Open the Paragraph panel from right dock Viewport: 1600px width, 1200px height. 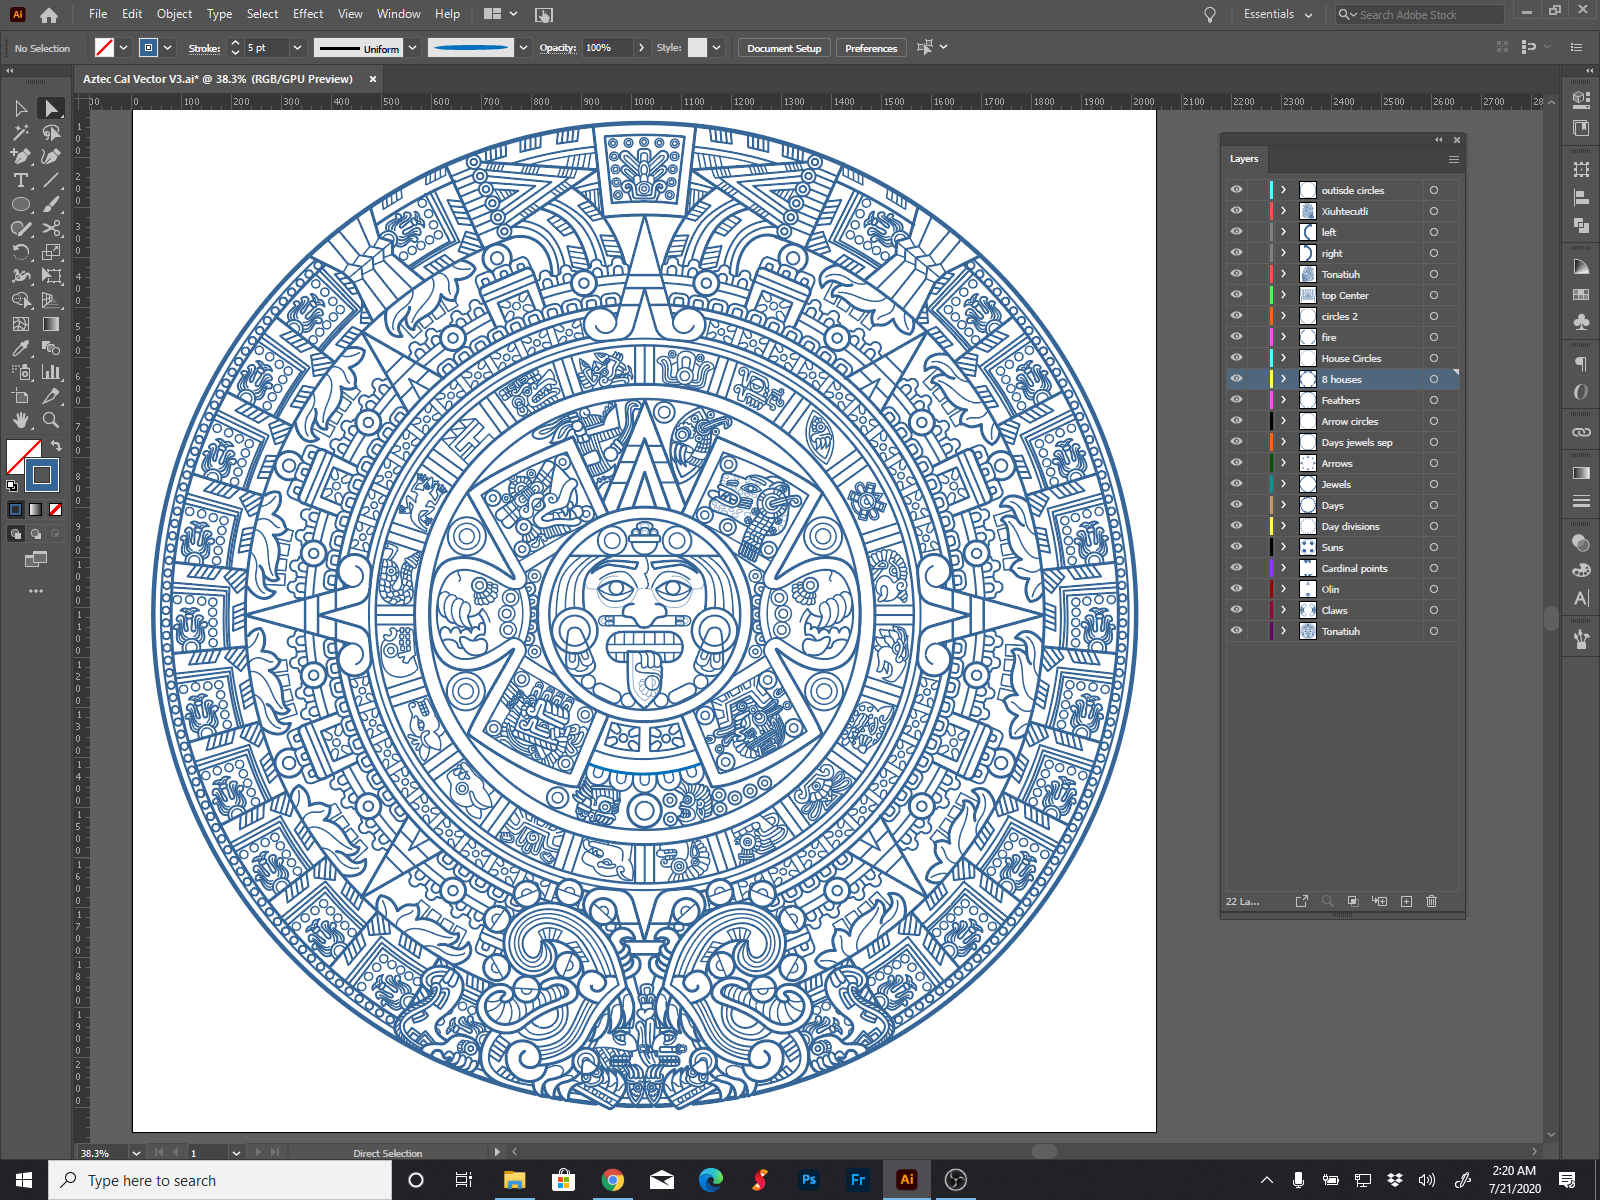click(x=1581, y=364)
